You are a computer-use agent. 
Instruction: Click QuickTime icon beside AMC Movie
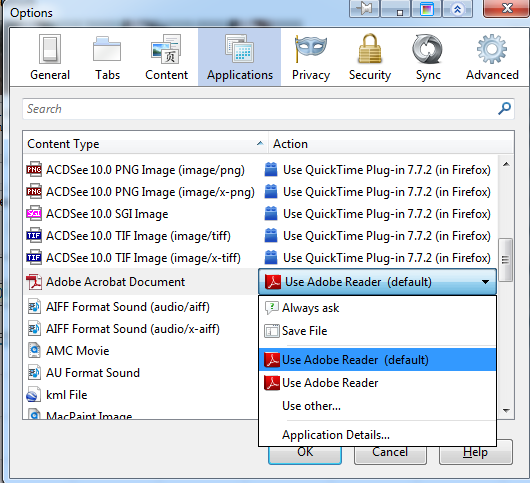click(34, 351)
